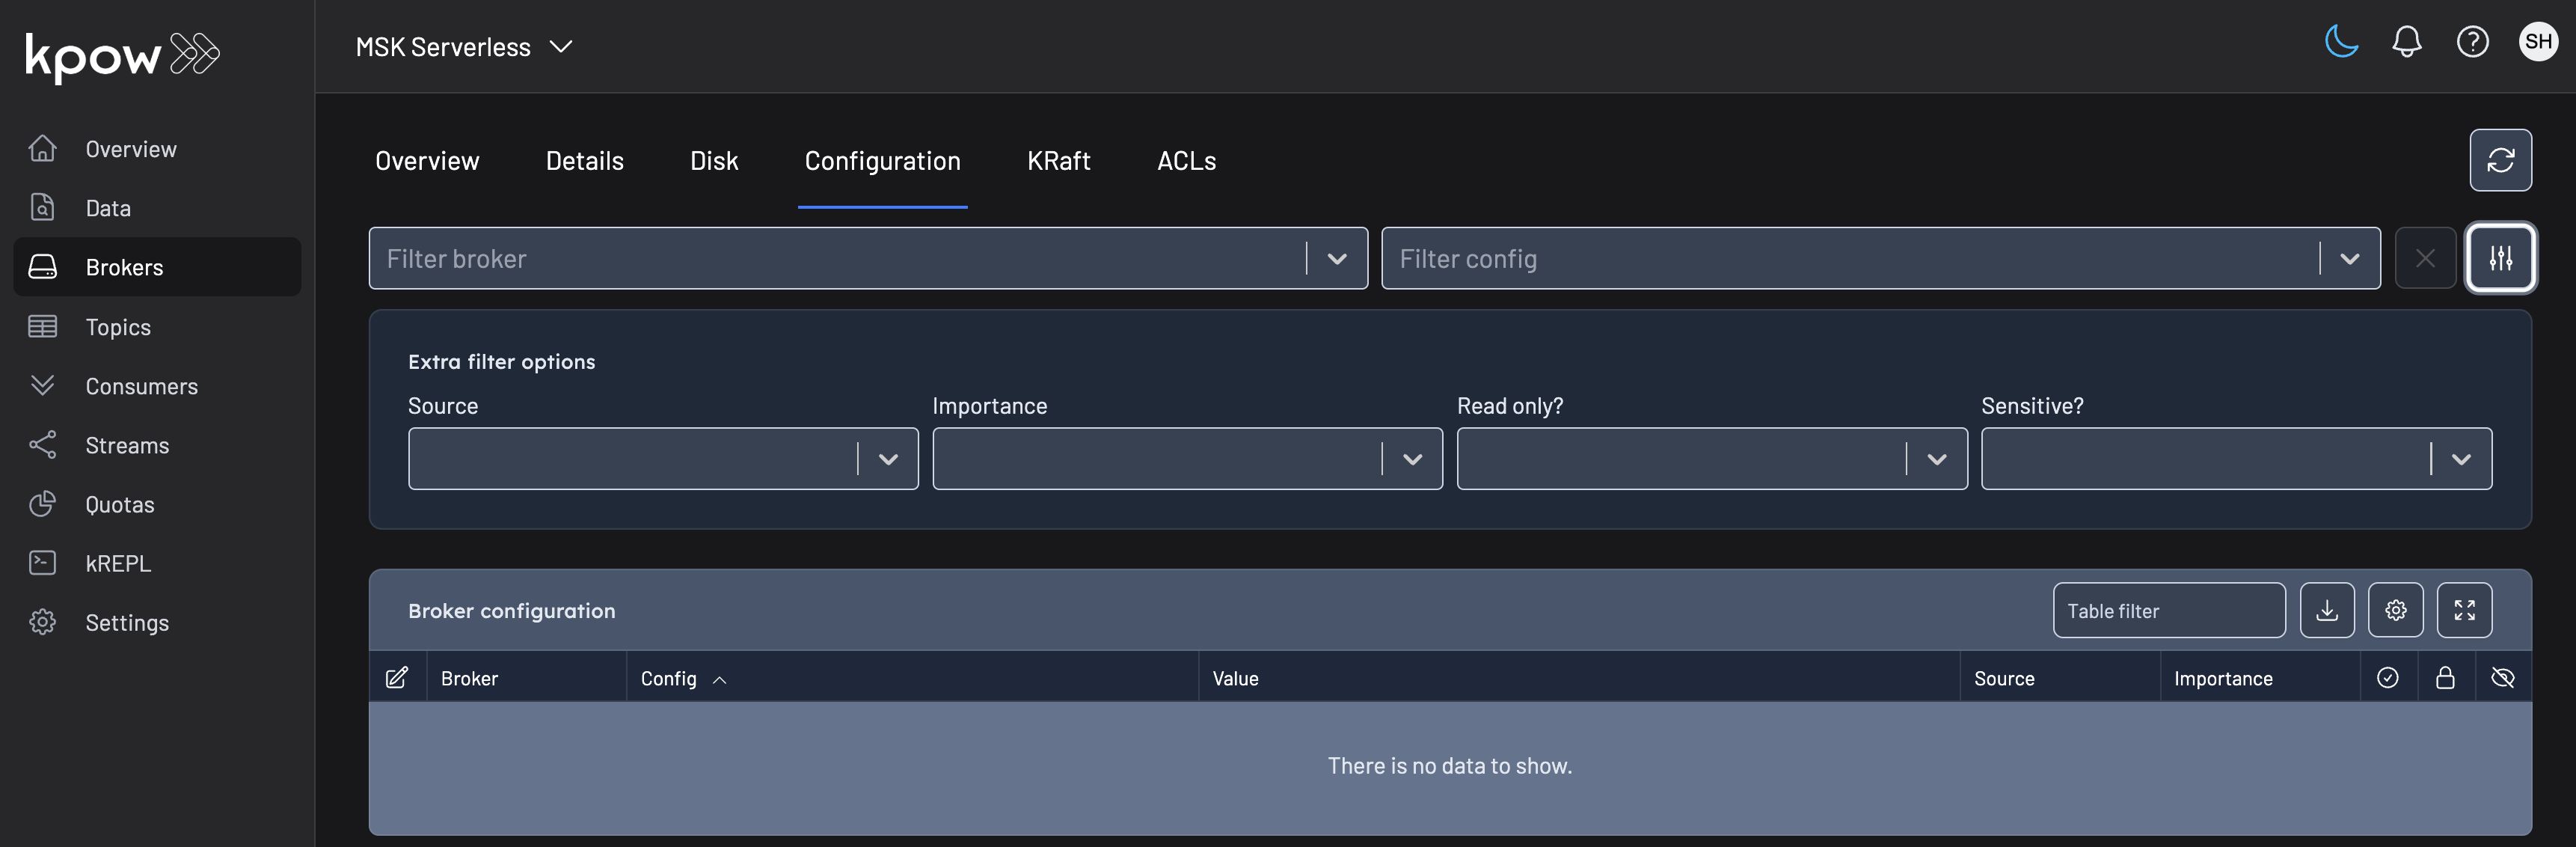
Task: Open help via the question mark
Action: [x=2472, y=42]
